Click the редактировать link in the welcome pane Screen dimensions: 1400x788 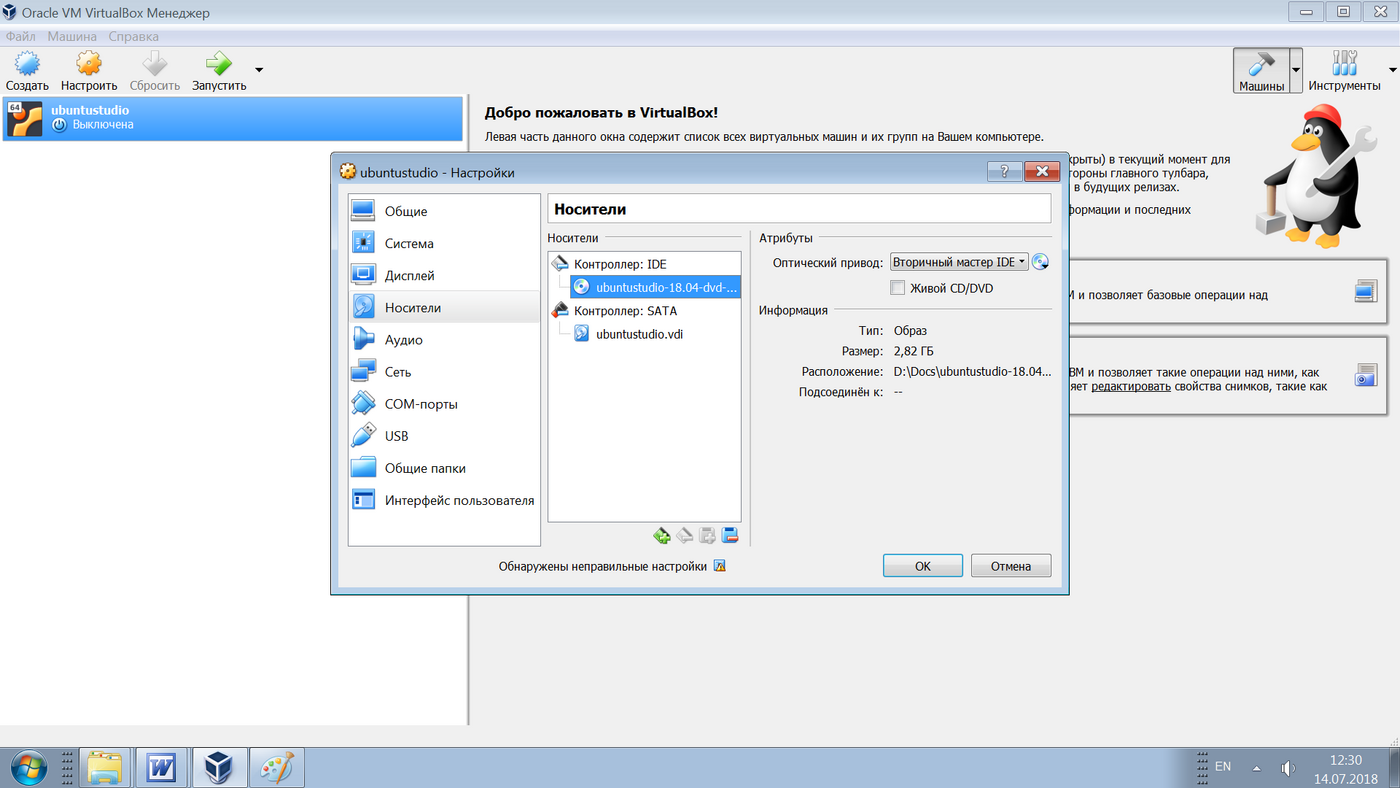pyautogui.click(x=1131, y=386)
